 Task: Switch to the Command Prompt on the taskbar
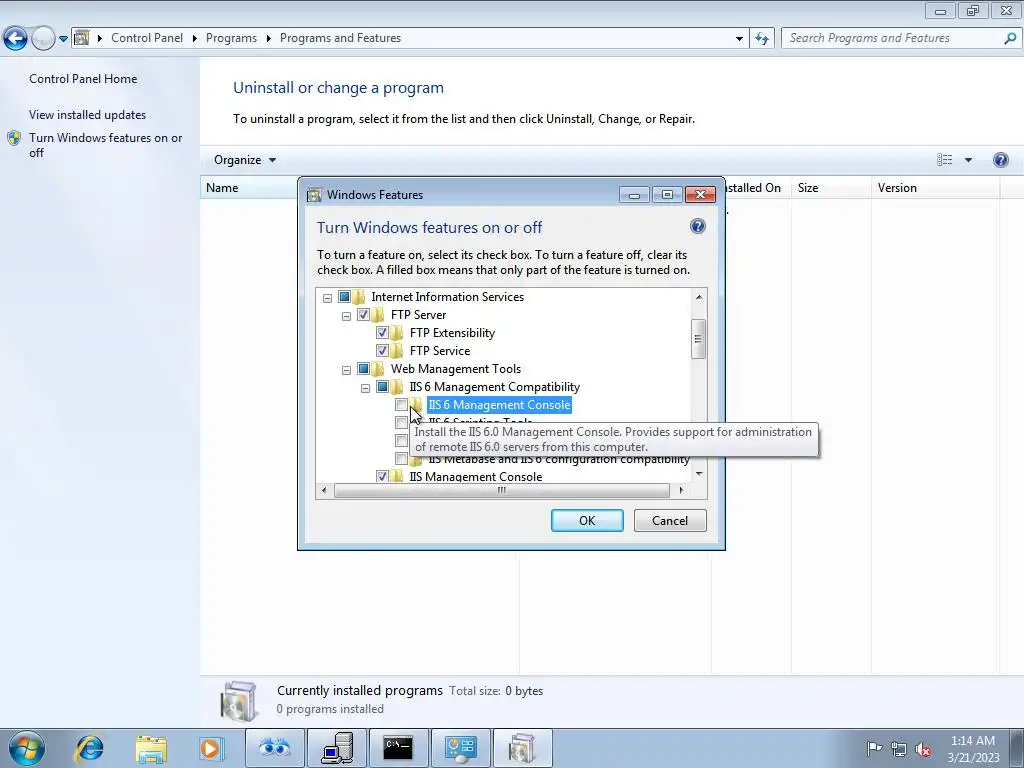tap(398, 748)
